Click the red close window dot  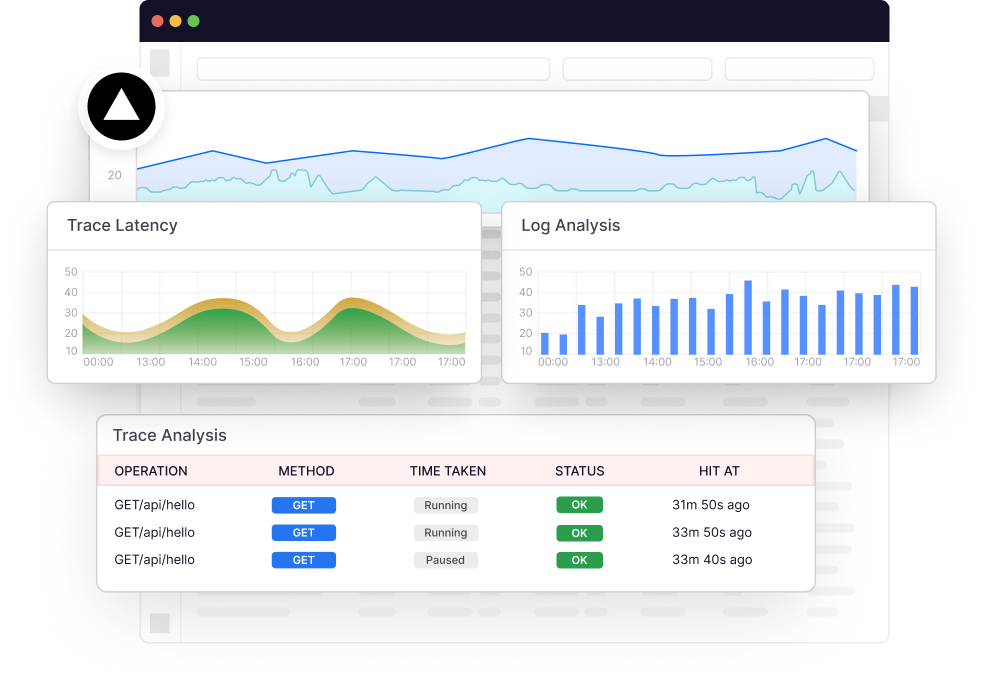tap(157, 21)
